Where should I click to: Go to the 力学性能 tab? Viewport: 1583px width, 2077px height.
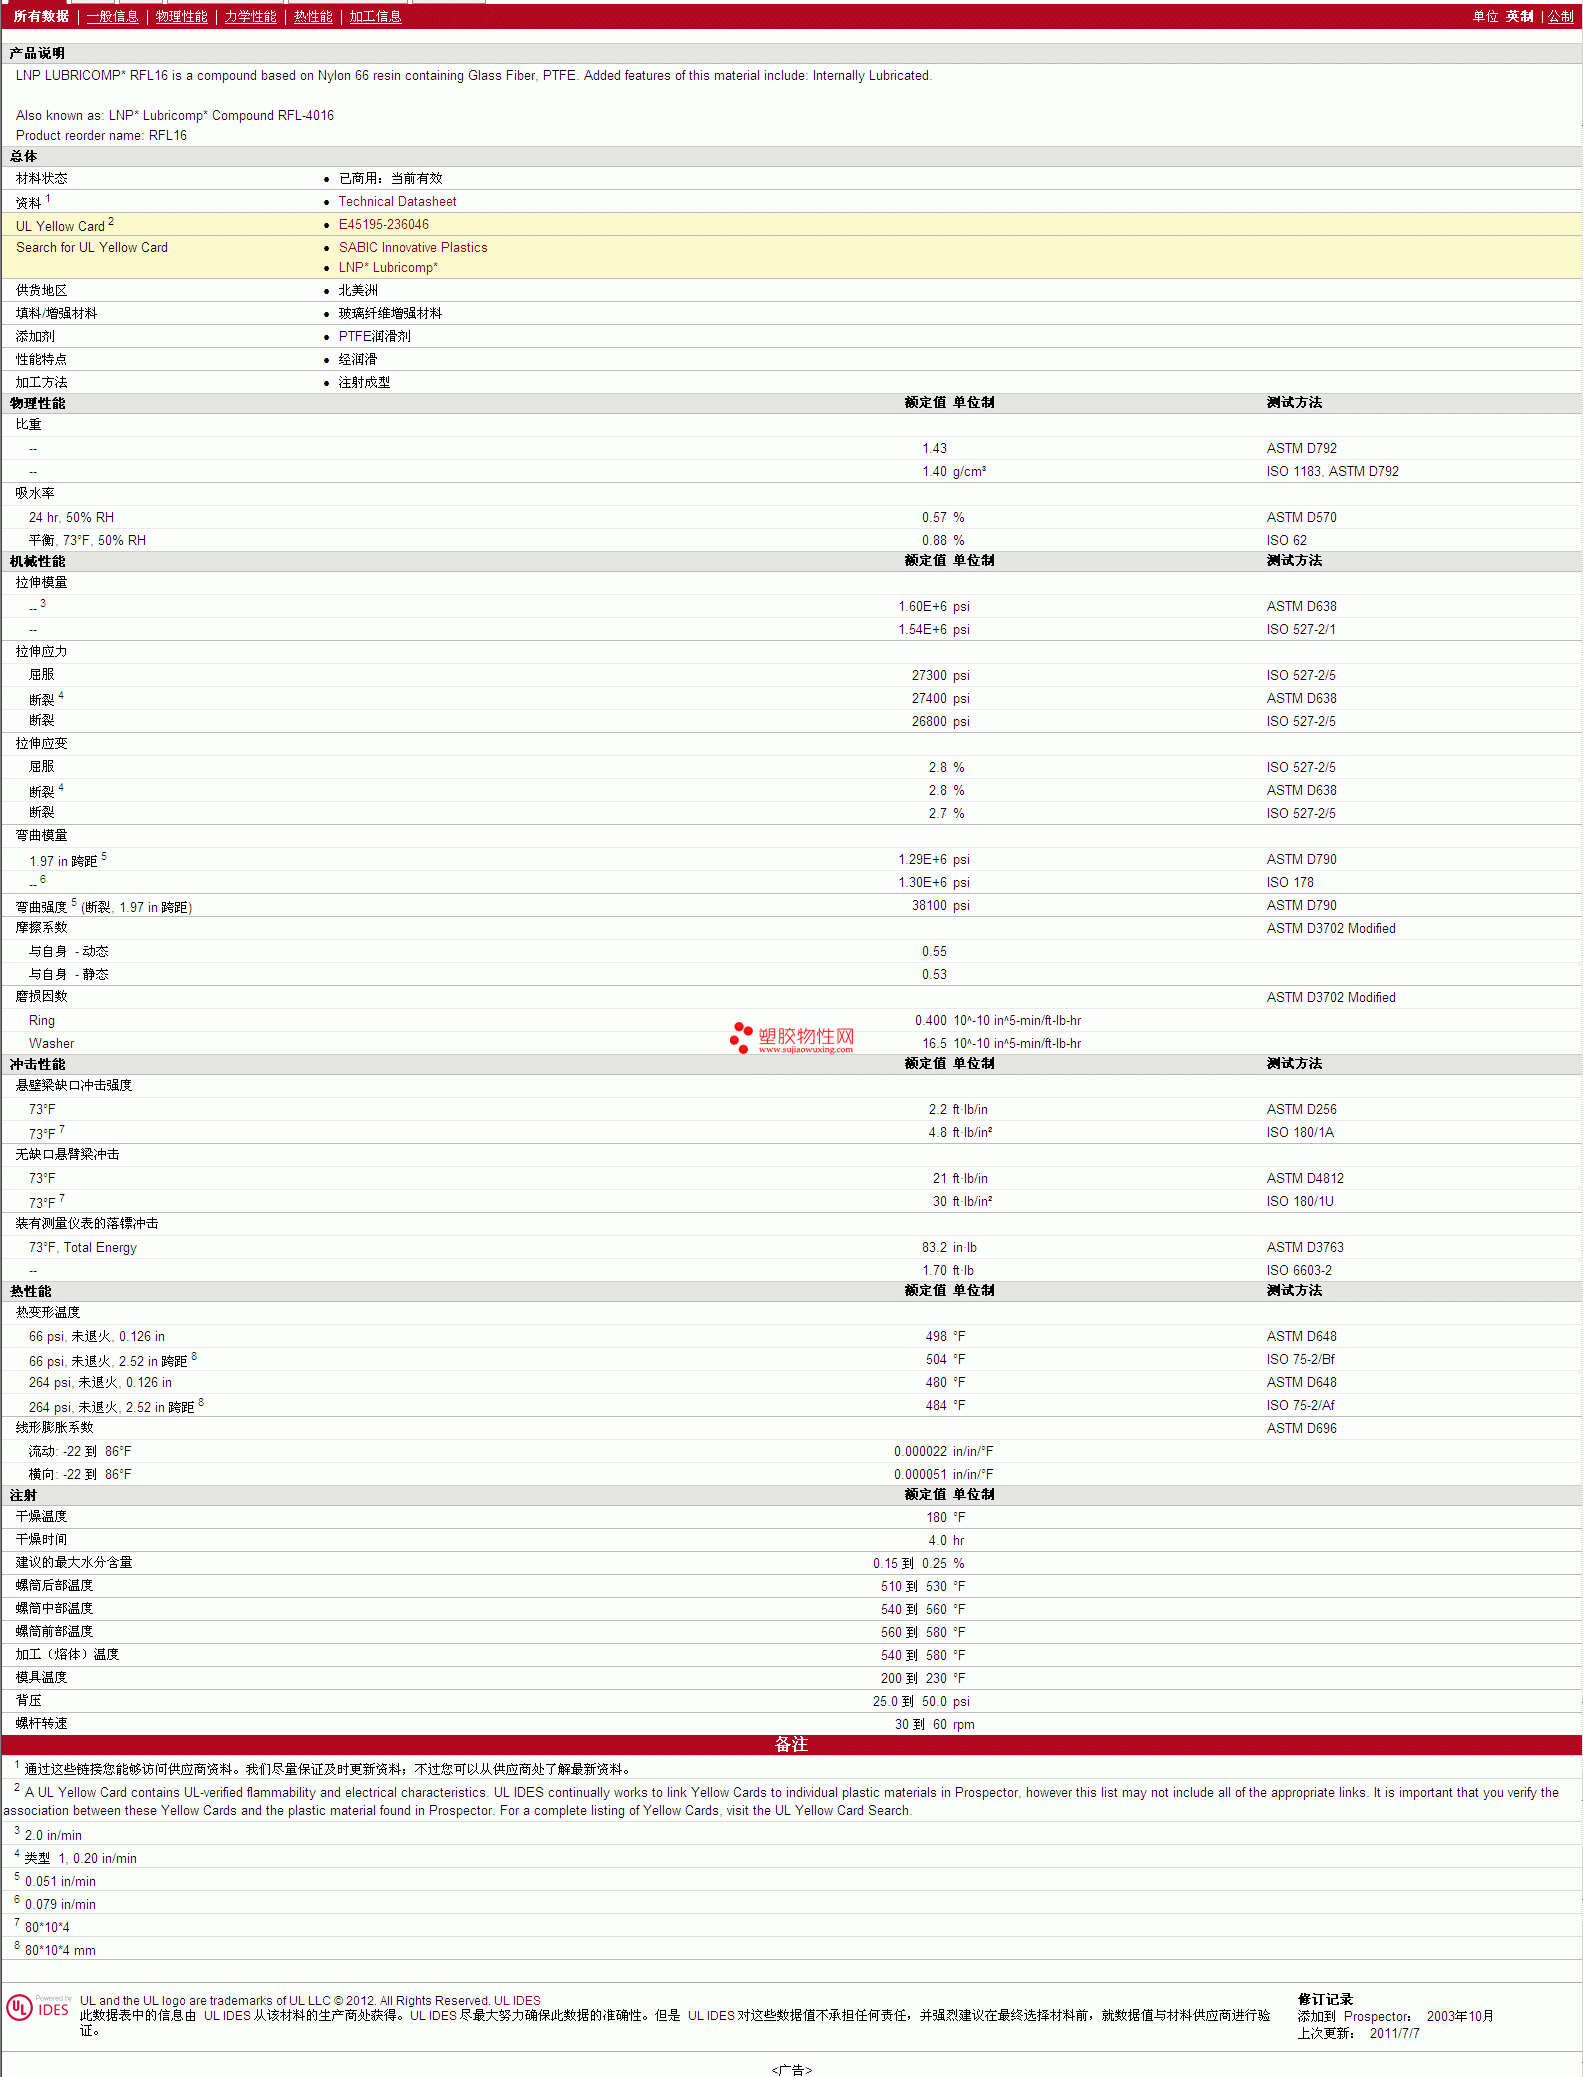click(250, 17)
